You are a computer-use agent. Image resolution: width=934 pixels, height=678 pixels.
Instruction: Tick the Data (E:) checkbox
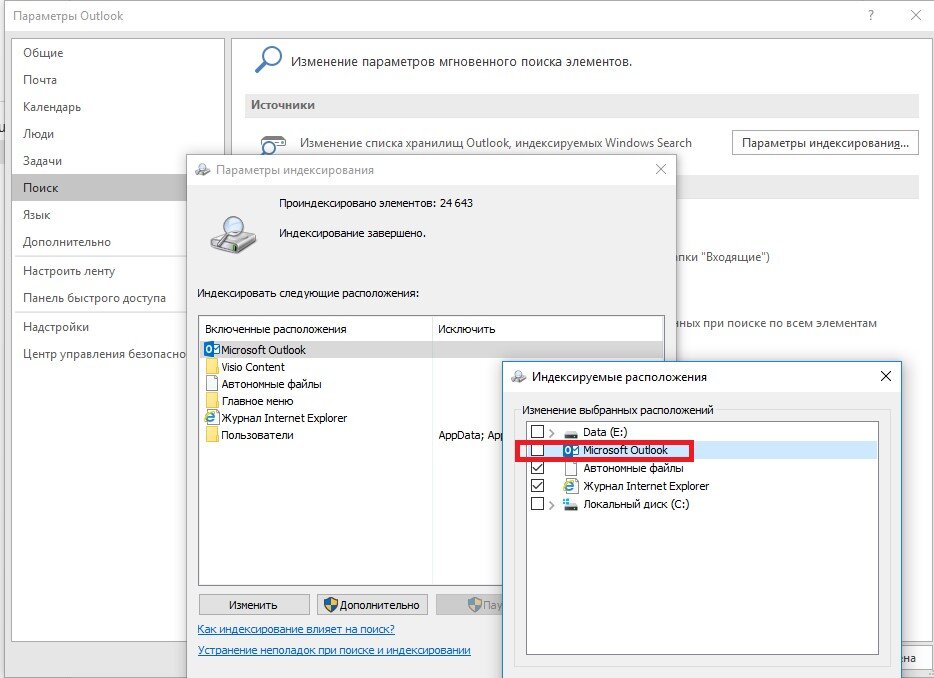537,431
